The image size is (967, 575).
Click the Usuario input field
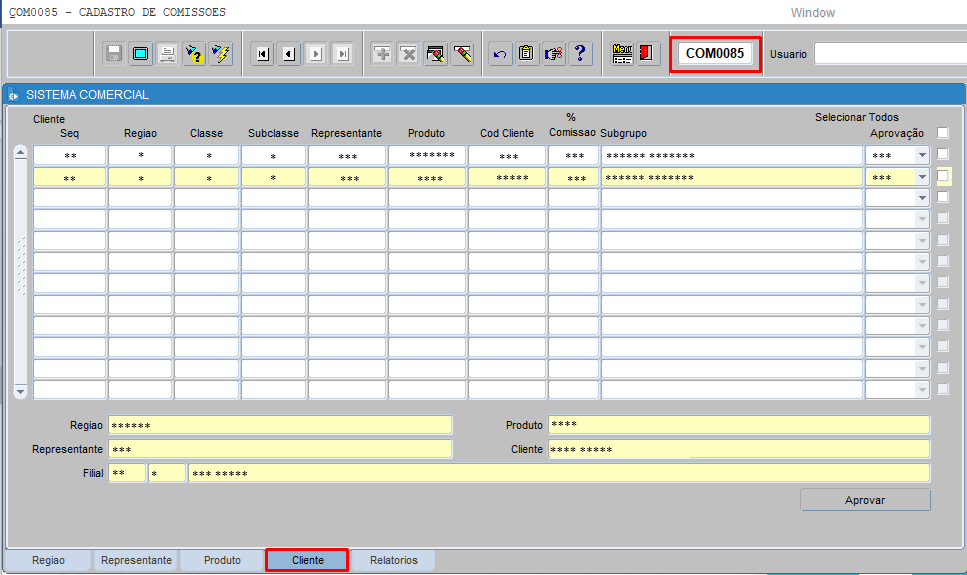tap(890, 54)
